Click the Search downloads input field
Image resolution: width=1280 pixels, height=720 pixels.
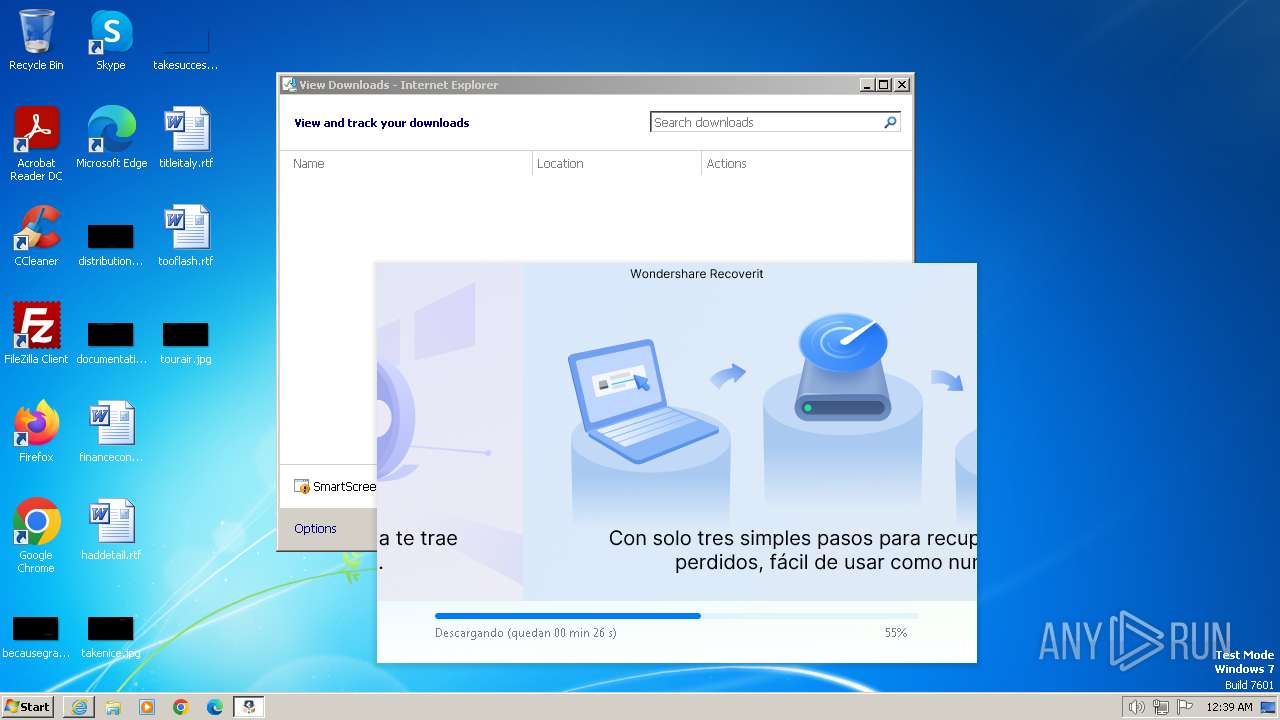tap(766, 122)
